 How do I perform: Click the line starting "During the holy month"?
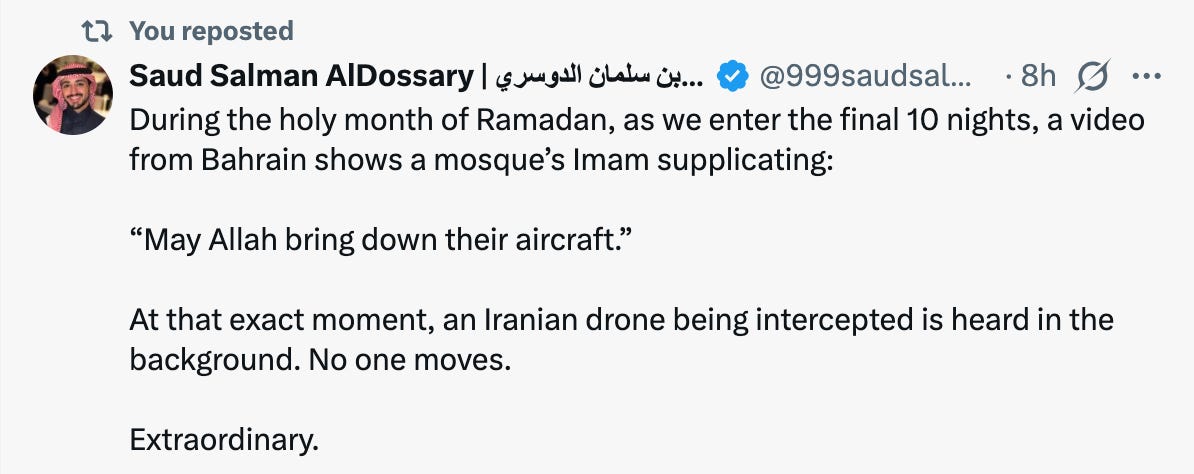point(637,120)
